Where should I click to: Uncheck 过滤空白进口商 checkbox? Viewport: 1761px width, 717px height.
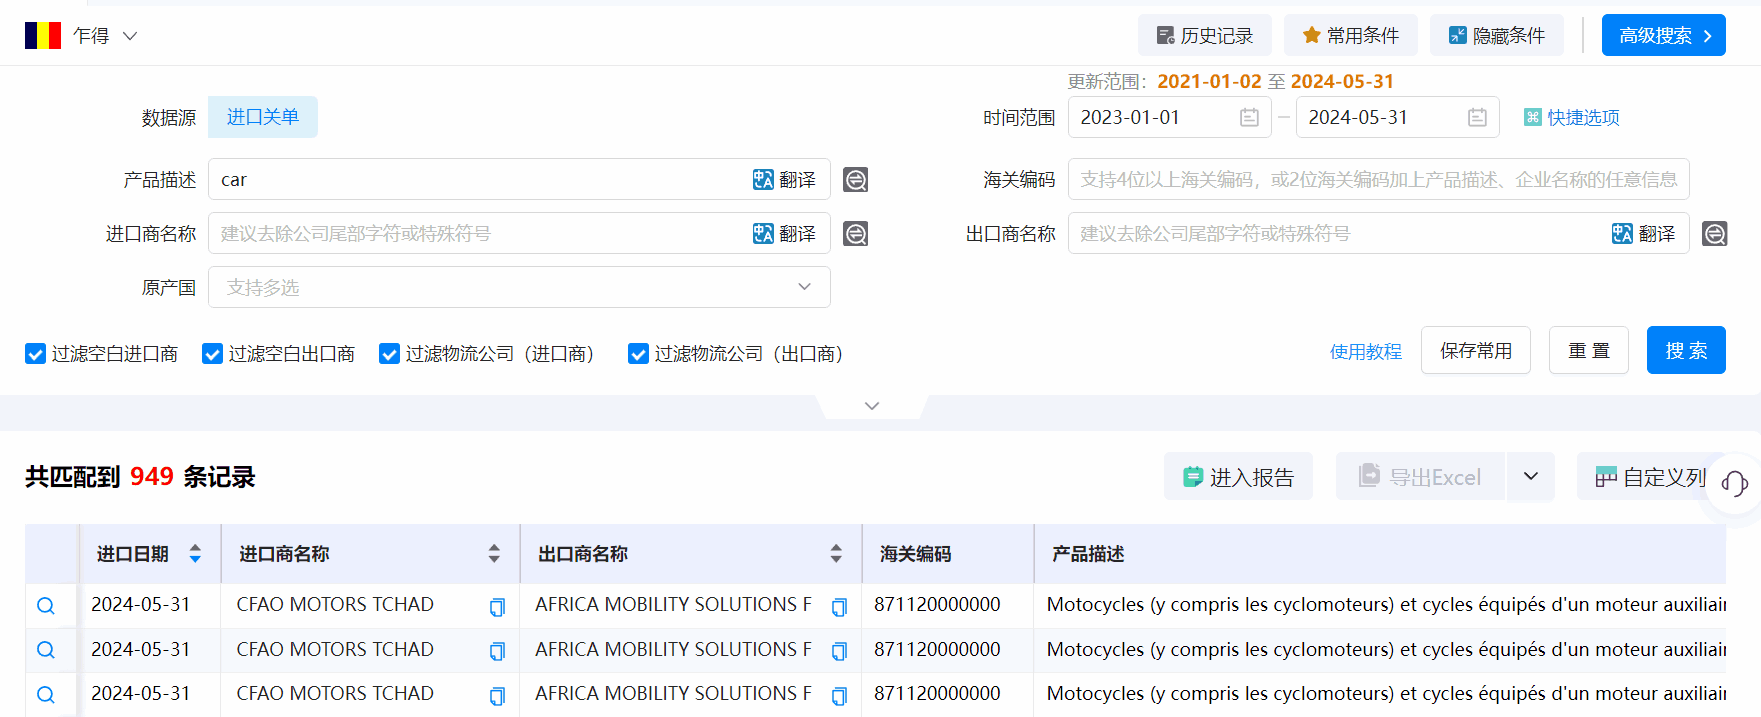click(x=36, y=354)
